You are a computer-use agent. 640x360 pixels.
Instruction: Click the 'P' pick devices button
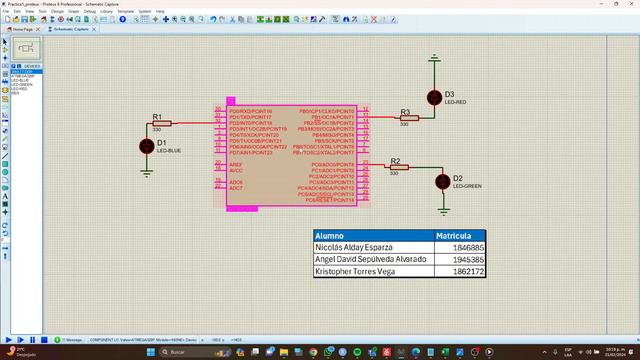(x=13, y=66)
